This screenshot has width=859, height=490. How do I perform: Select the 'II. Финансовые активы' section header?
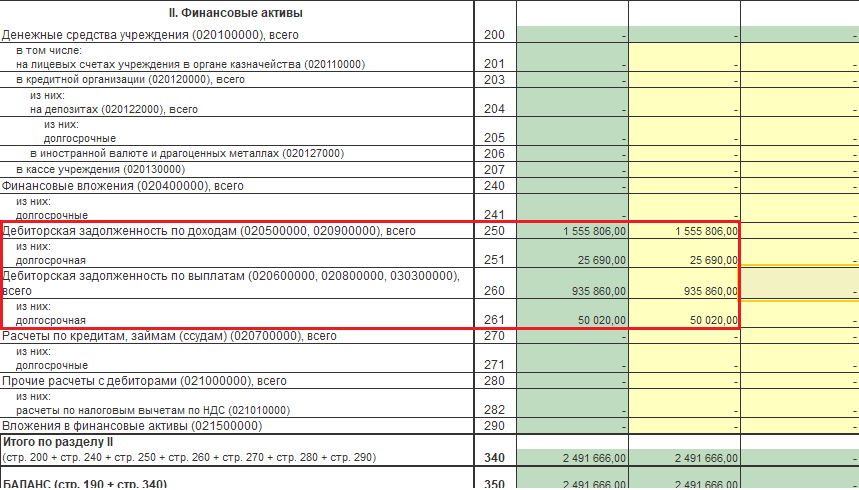(x=236, y=13)
